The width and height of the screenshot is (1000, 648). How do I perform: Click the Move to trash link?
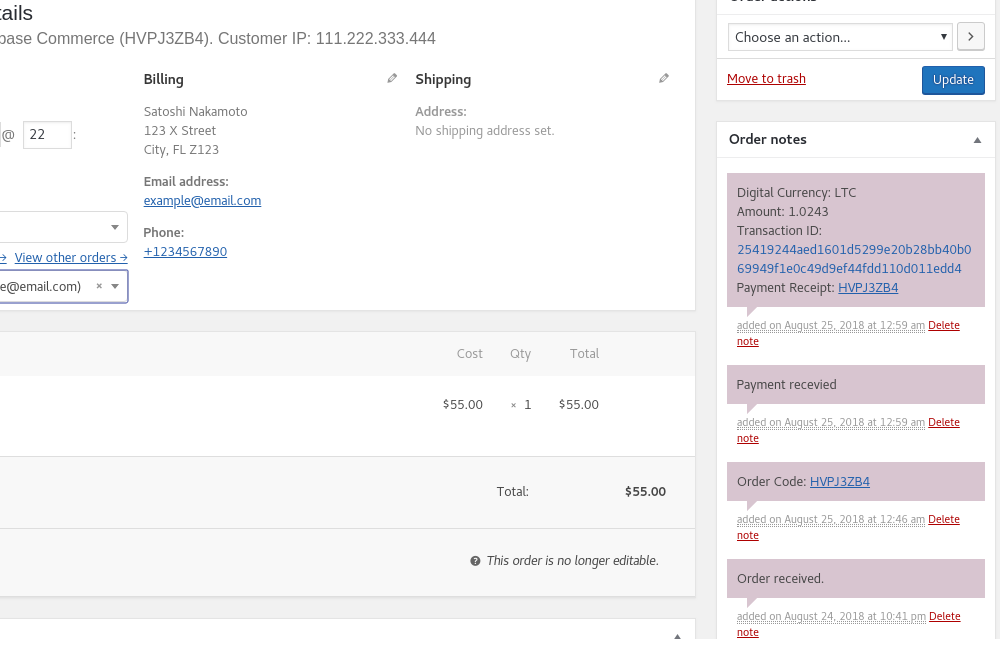pos(766,79)
